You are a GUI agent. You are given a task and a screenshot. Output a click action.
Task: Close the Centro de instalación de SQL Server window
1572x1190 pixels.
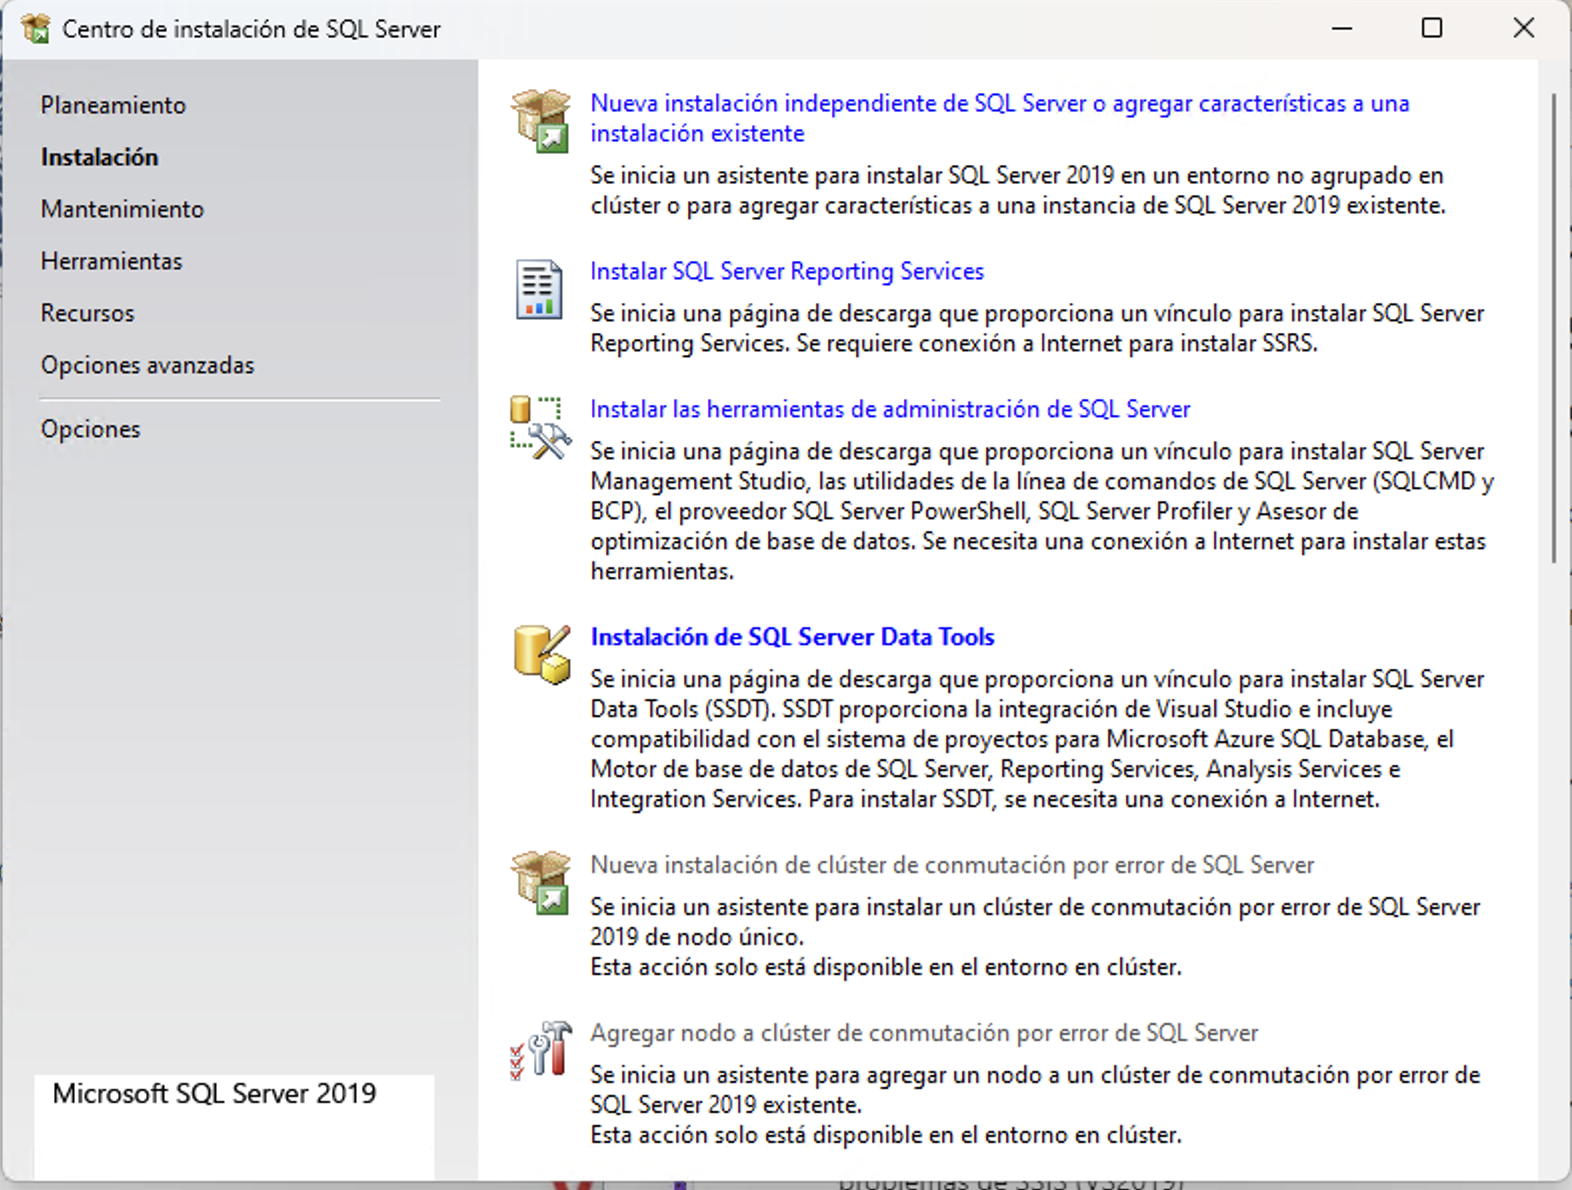click(x=1523, y=28)
